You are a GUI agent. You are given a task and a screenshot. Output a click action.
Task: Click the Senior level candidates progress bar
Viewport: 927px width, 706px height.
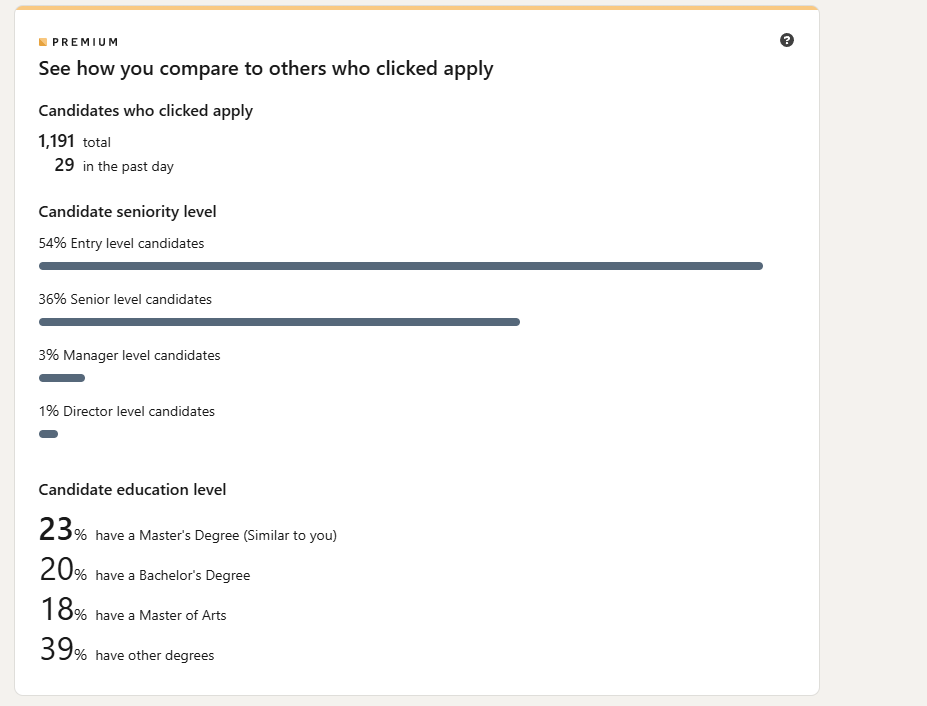(x=279, y=322)
